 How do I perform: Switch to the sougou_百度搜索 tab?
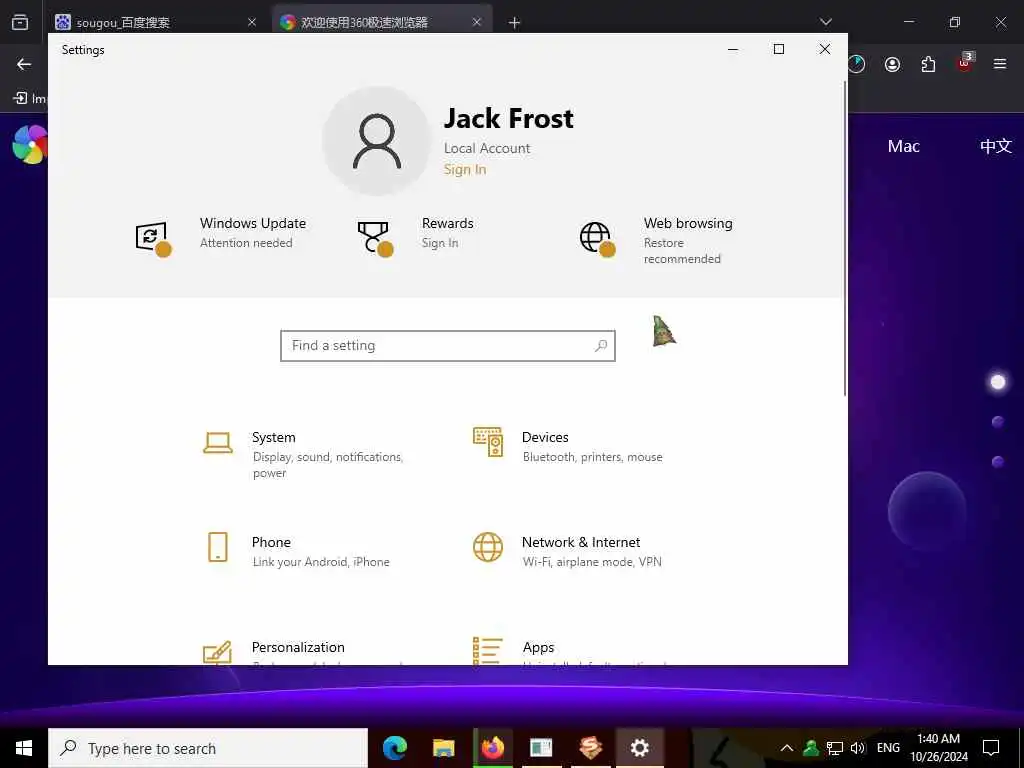pos(155,22)
